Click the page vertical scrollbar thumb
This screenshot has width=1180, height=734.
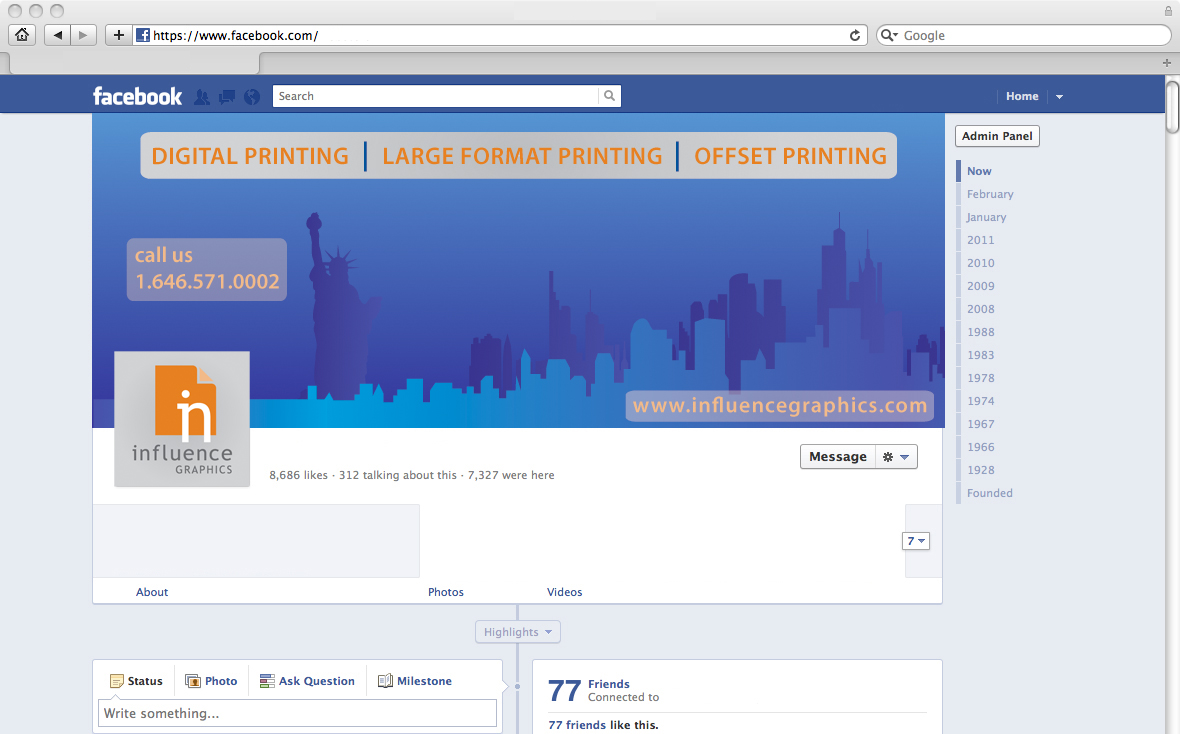coord(1172,107)
